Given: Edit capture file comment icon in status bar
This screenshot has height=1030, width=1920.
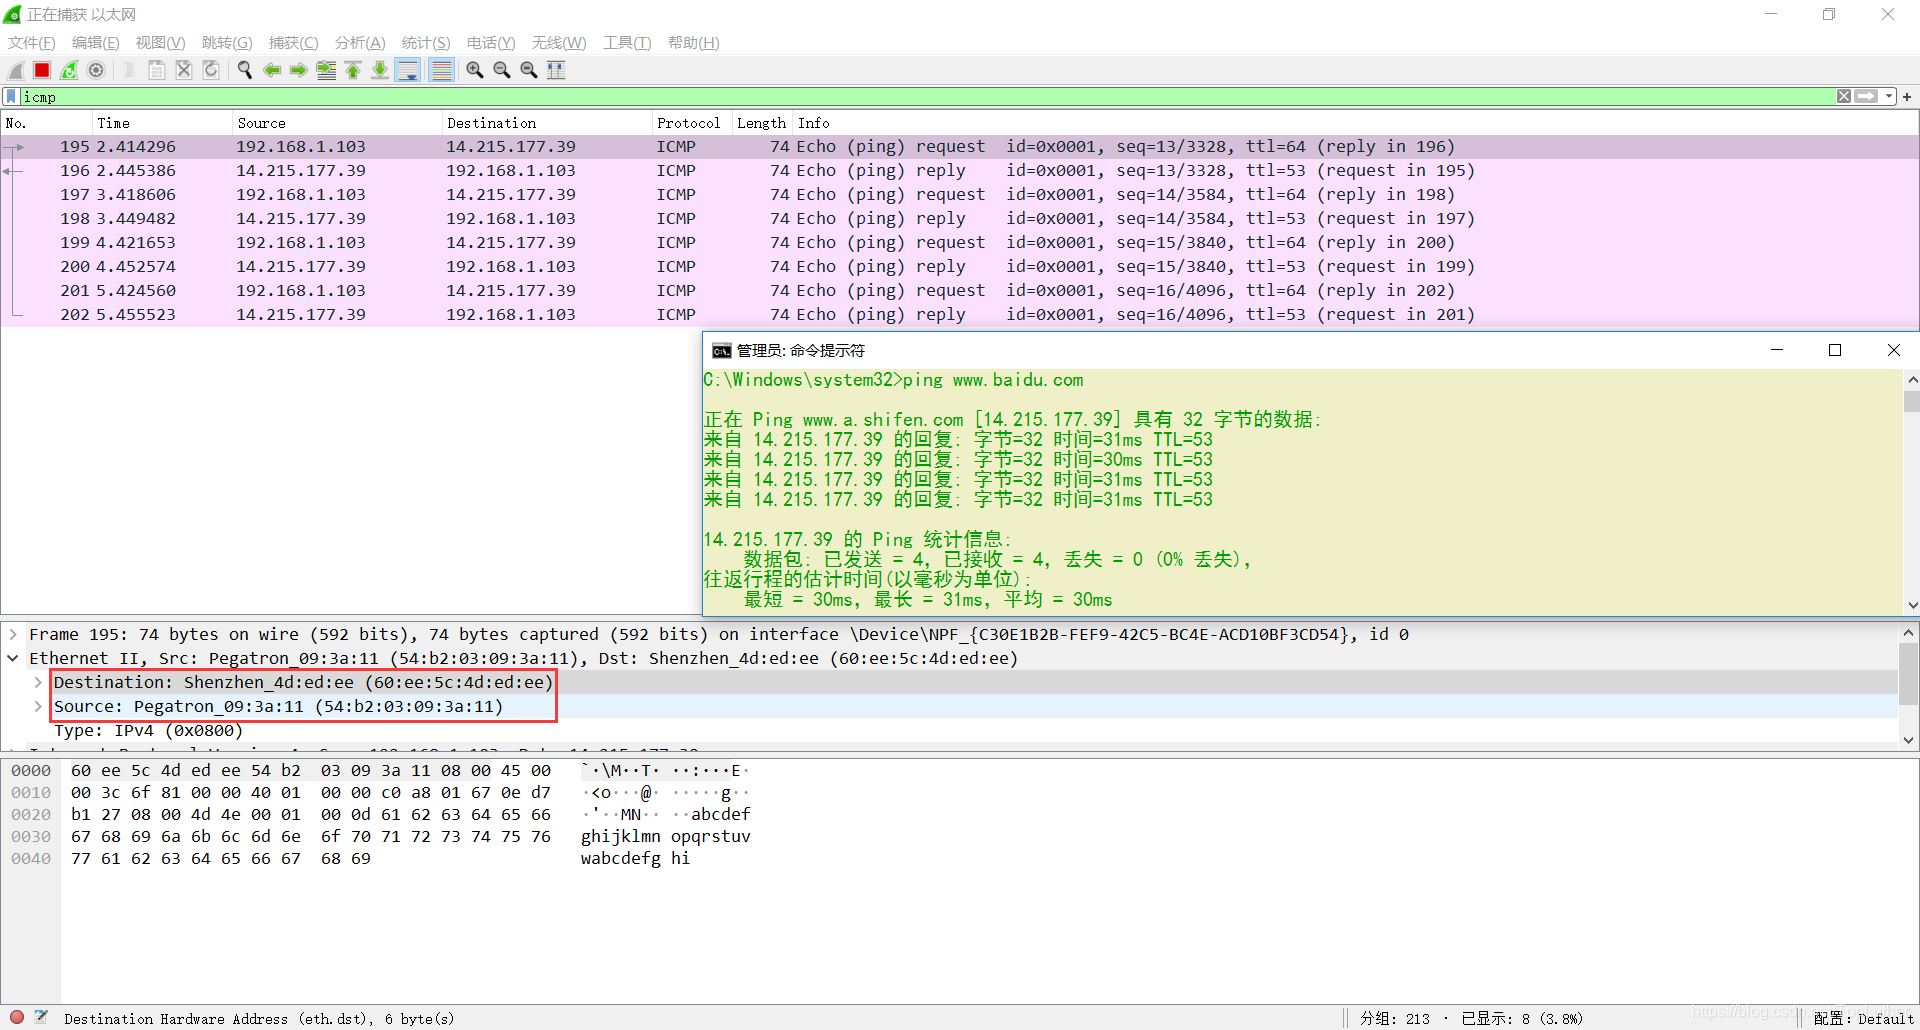Looking at the screenshot, I should pyautogui.click(x=41, y=1017).
